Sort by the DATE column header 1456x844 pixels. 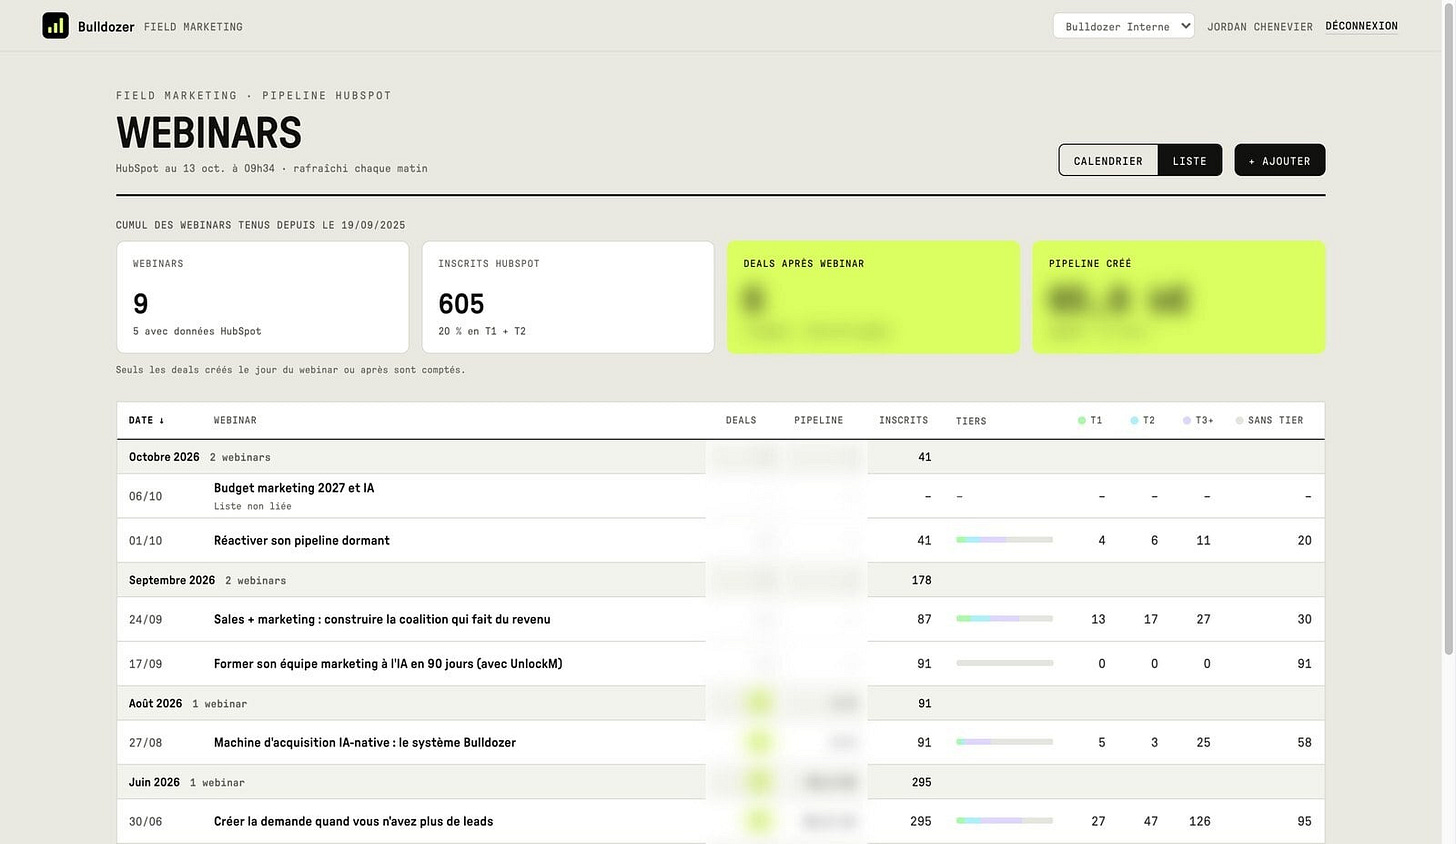pyautogui.click(x=146, y=420)
